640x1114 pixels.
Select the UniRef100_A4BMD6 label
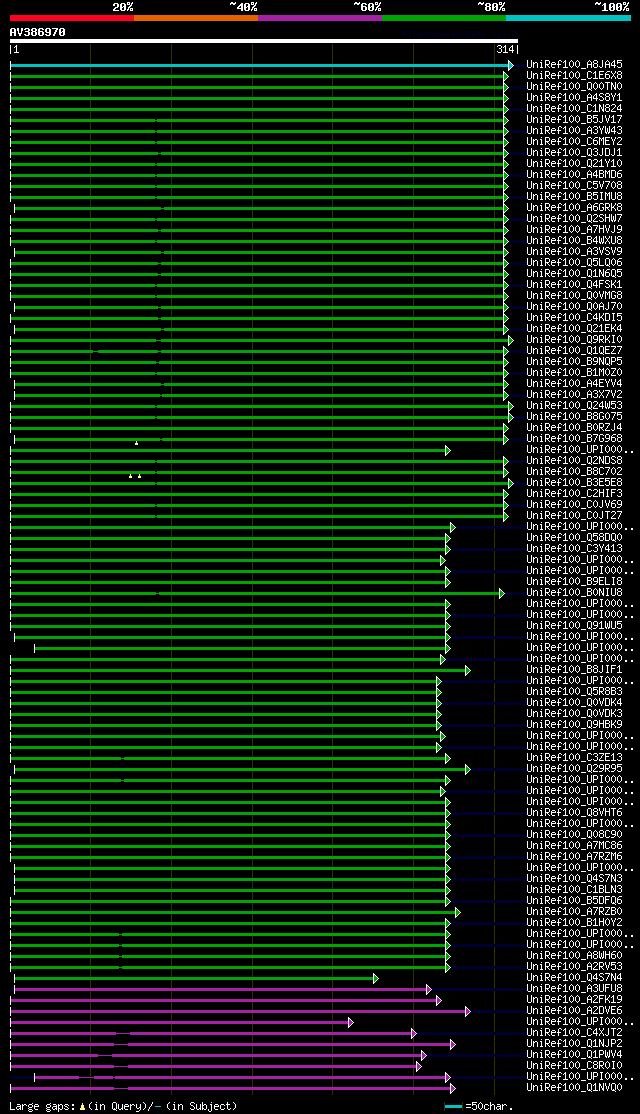575,174
